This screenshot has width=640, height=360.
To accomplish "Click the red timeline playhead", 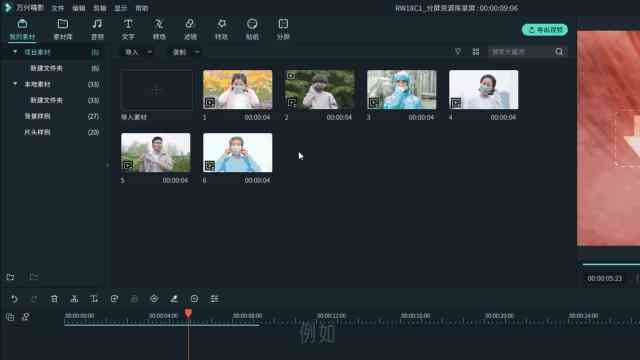I will coord(188,313).
